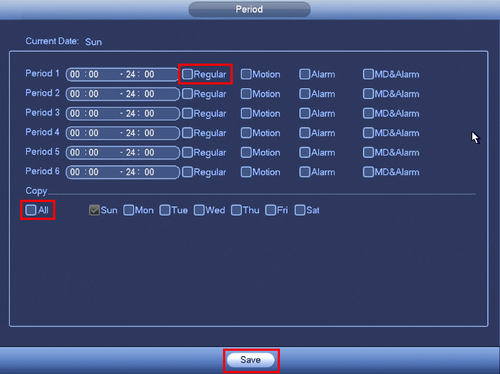
Task: Enable Motion for Period 6
Action: tap(246, 172)
